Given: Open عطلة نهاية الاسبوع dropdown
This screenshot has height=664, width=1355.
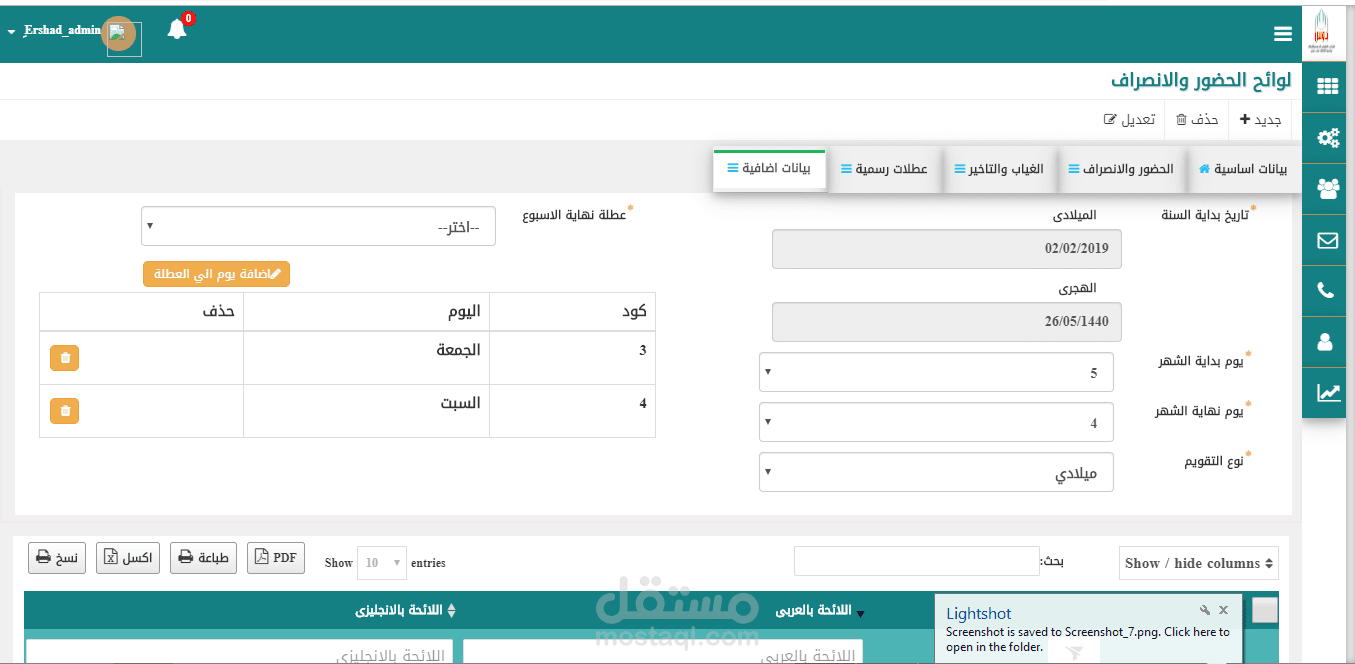Looking at the screenshot, I should 318,226.
